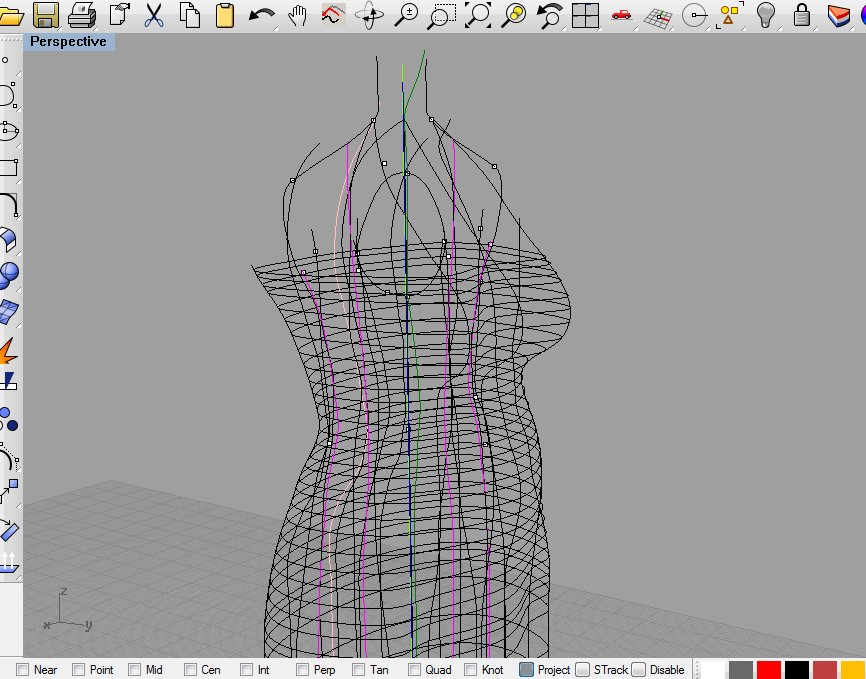Click the Print icon in toolbar
This screenshot has height=679, width=866.
pos(81,14)
